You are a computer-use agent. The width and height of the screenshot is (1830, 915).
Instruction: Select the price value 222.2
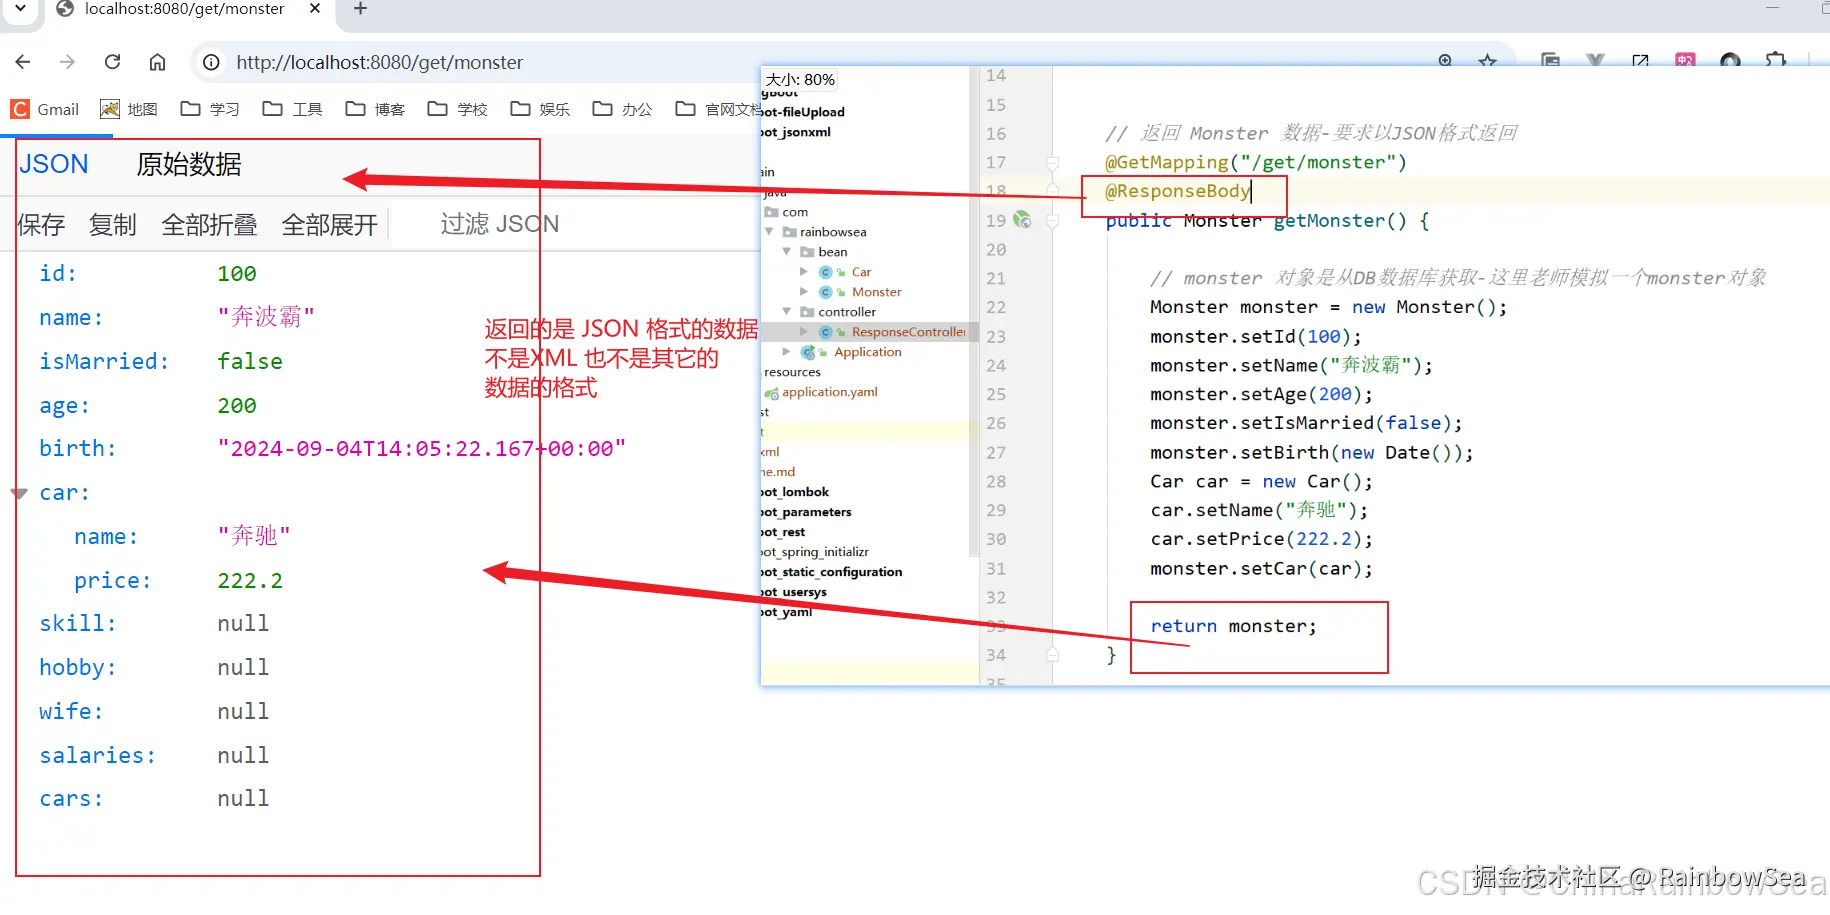(x=250, y=581)
